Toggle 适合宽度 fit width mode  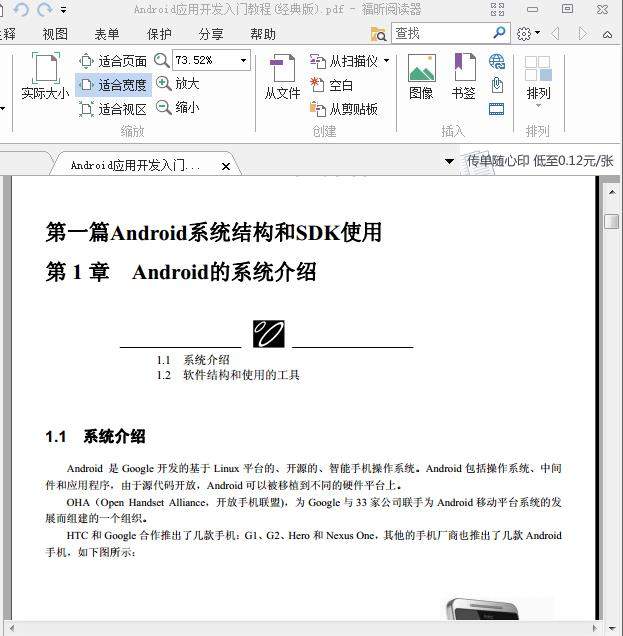coord(114,85)
